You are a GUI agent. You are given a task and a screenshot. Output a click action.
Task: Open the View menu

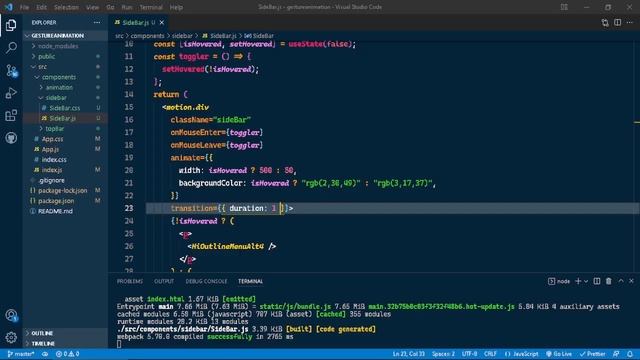pos(93,7)
